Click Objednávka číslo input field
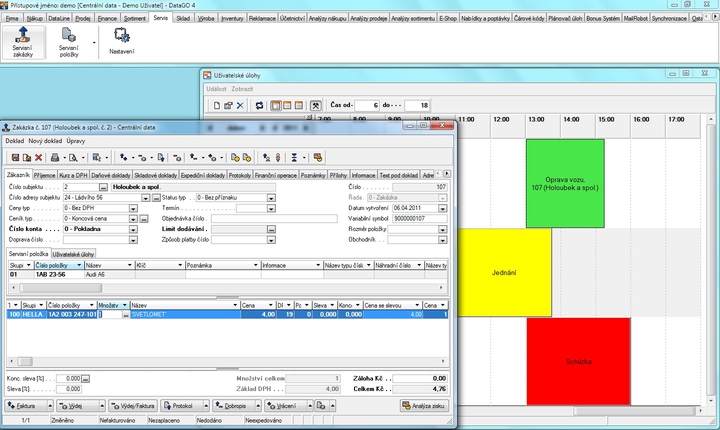 274,219
